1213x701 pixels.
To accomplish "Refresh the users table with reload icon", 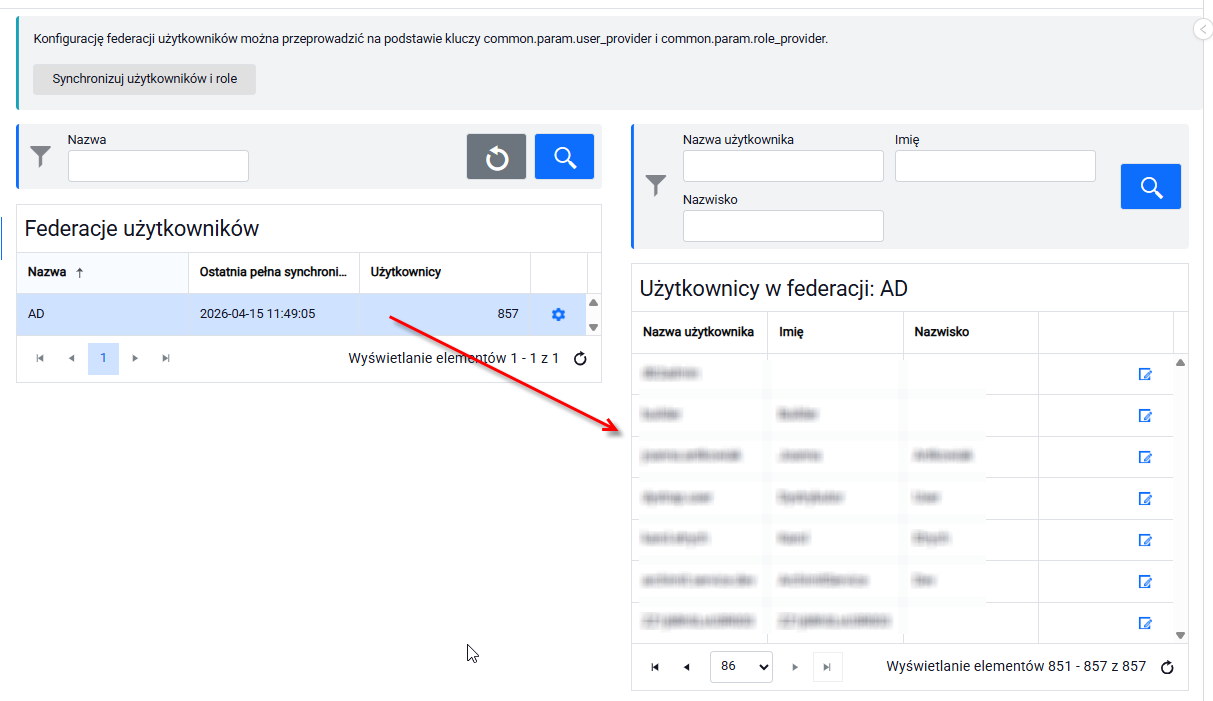I will tap(1166, 667).
